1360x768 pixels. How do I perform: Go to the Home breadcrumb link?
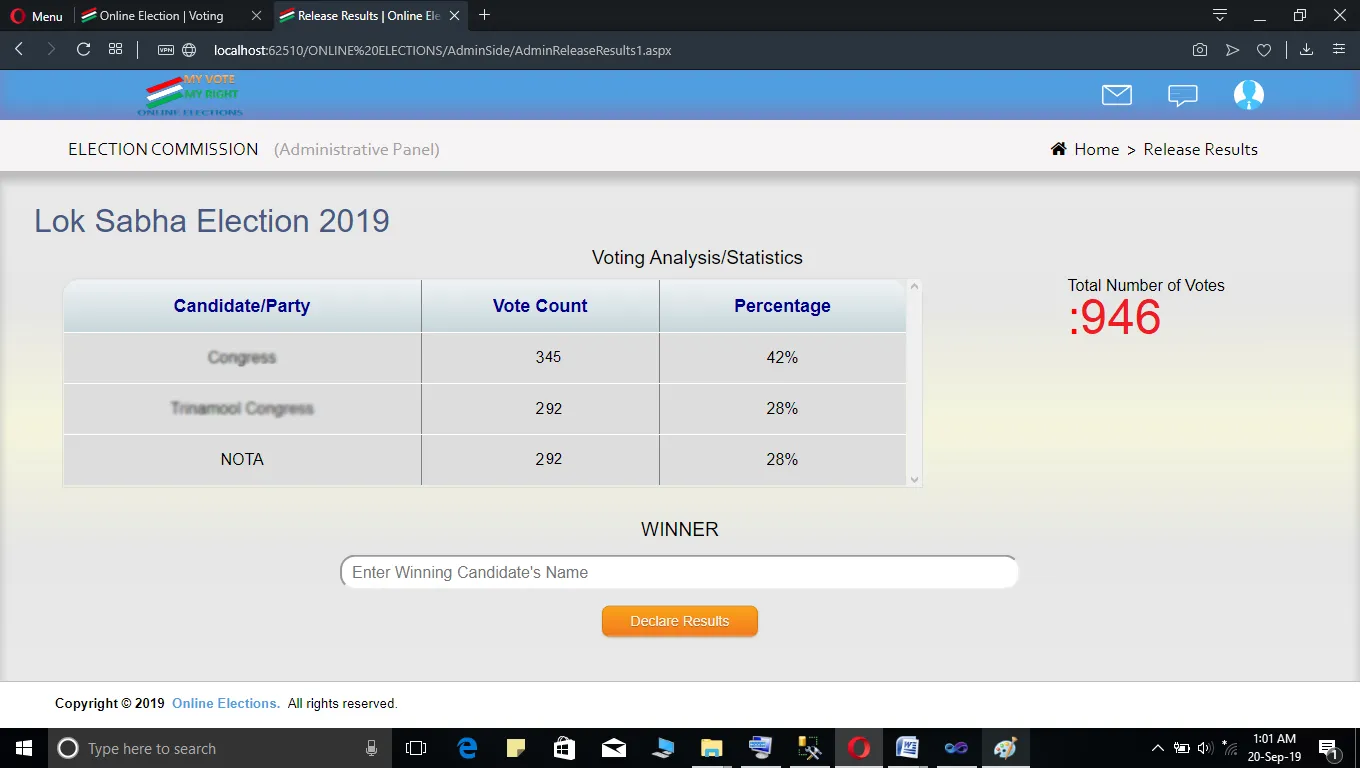tap(1096, 149)
